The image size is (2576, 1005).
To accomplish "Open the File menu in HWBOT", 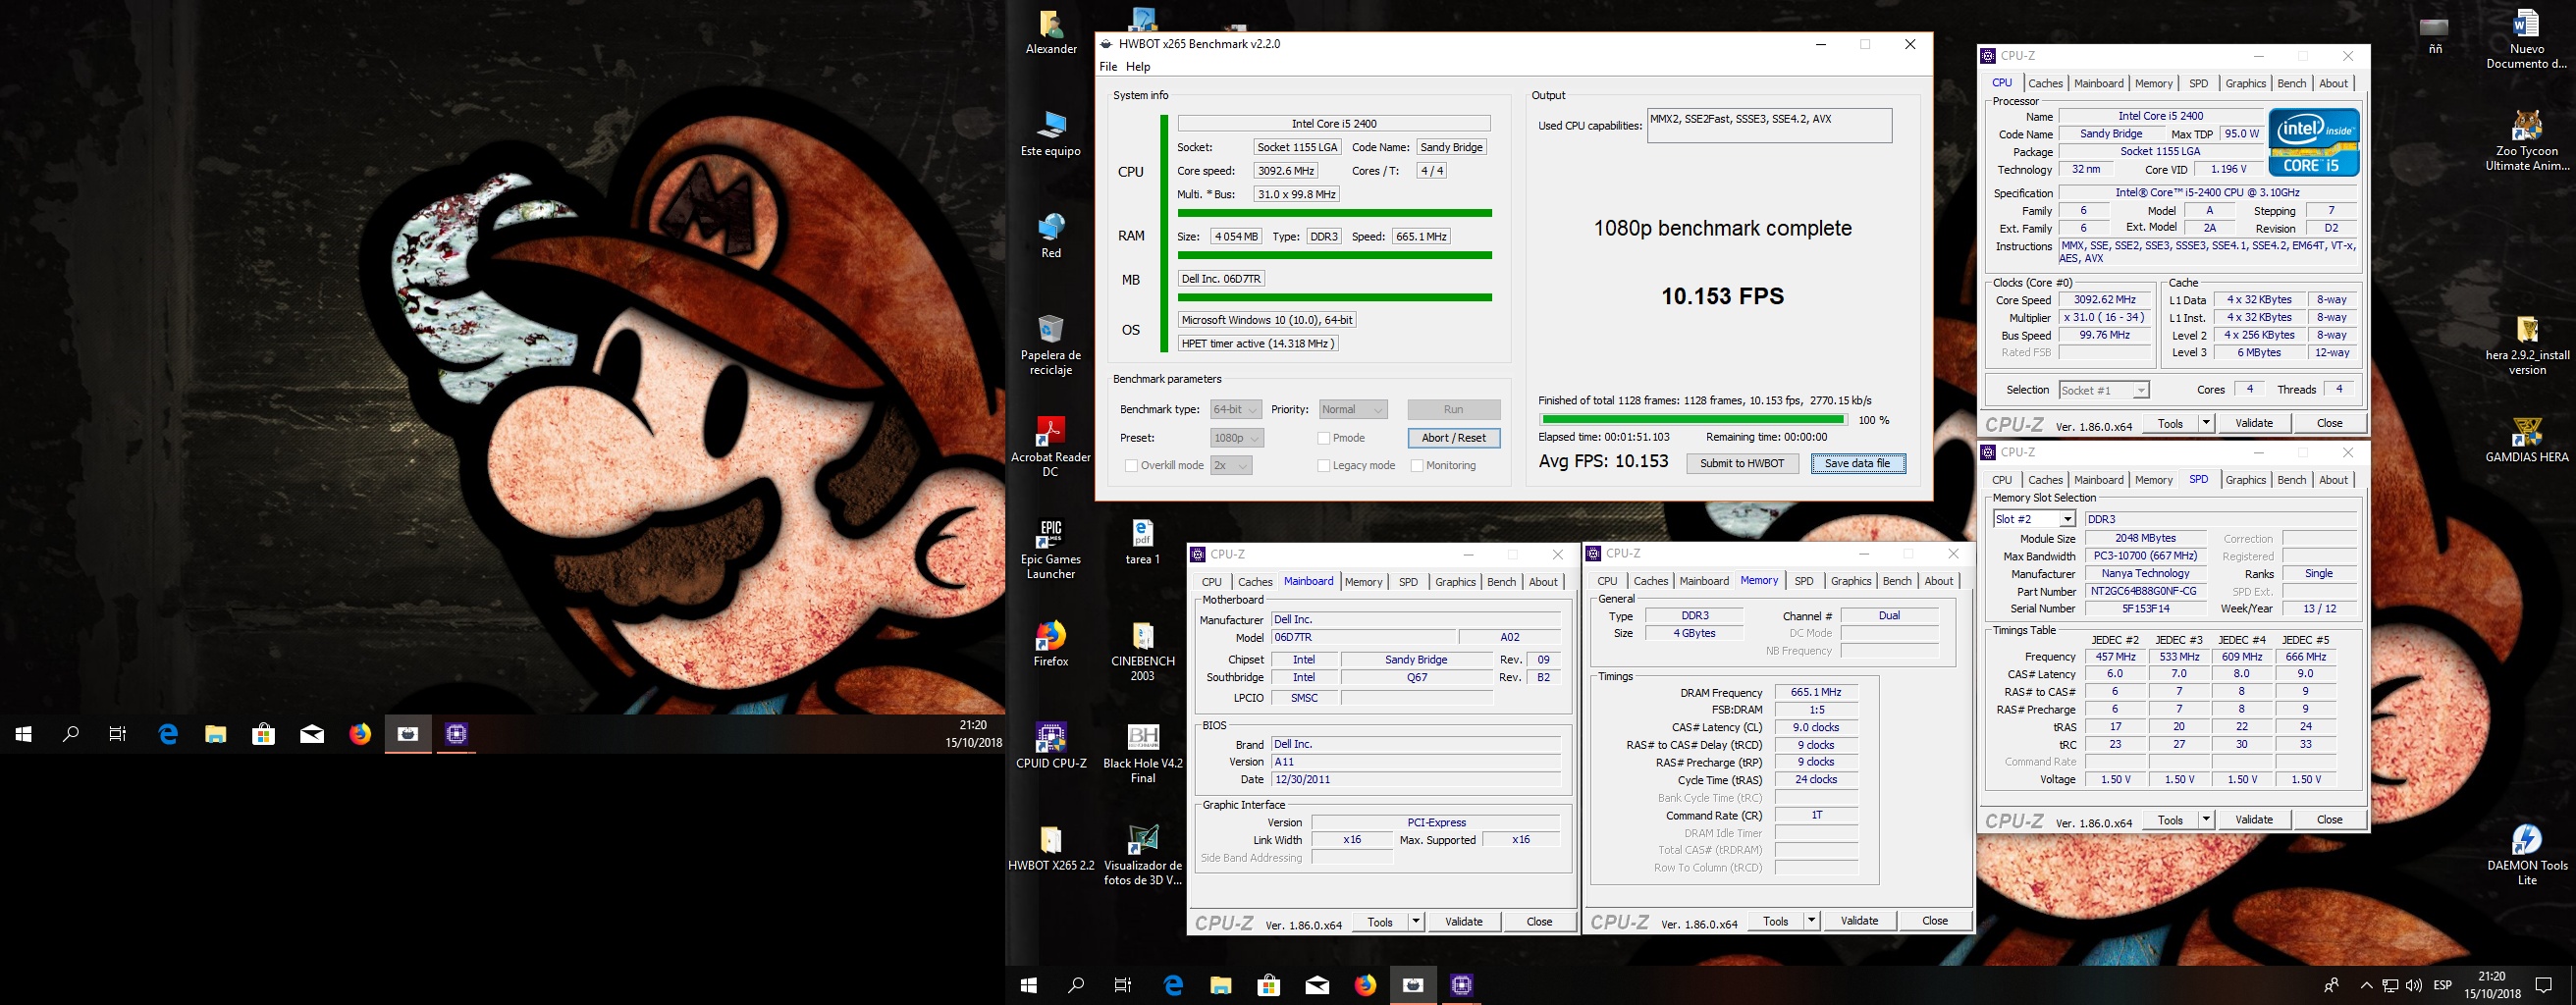I will pyautogui.click(x=1108, y=67).
